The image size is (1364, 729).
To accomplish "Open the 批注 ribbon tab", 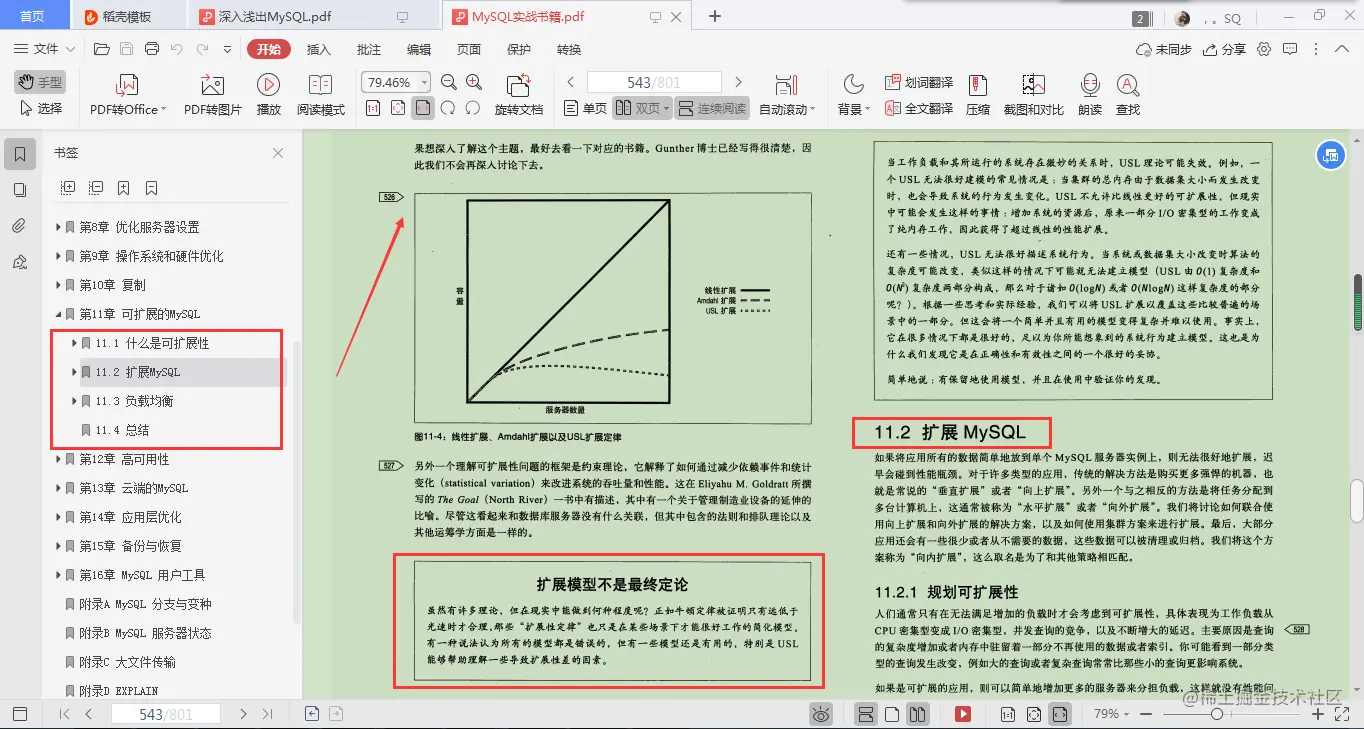I will tap(368, 49).
